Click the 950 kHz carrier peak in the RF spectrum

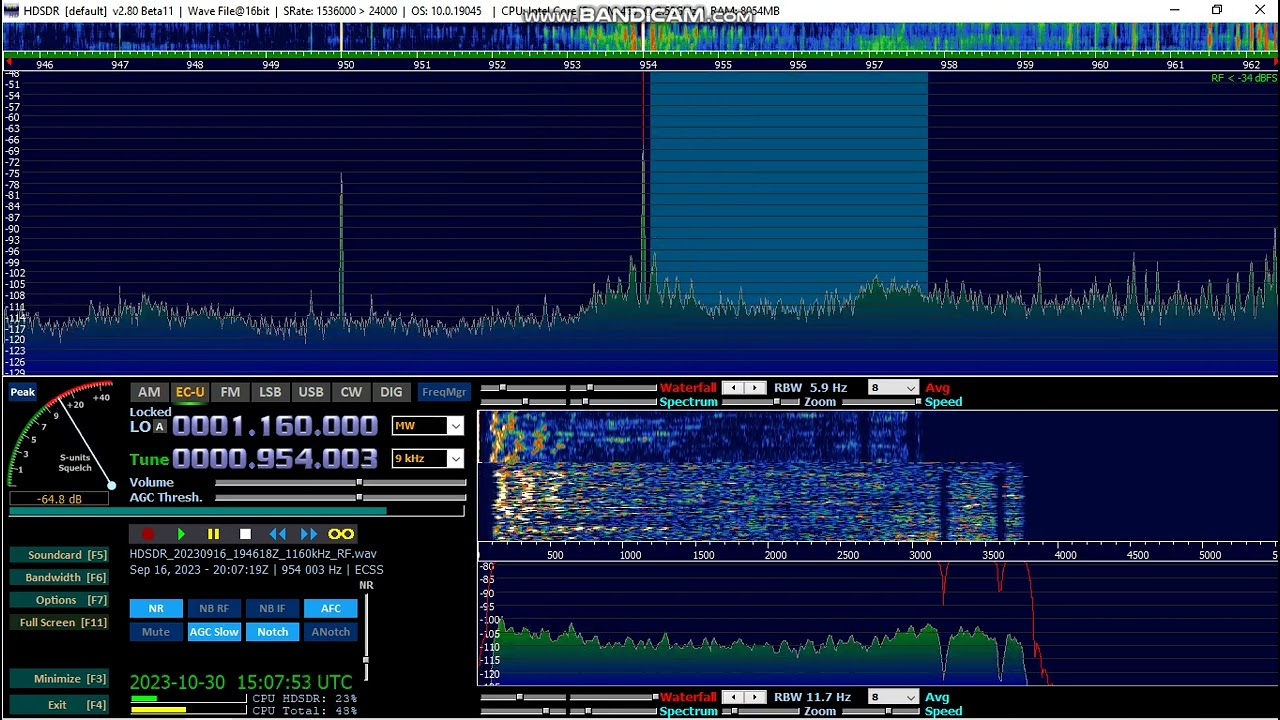(x=341, y=245)
